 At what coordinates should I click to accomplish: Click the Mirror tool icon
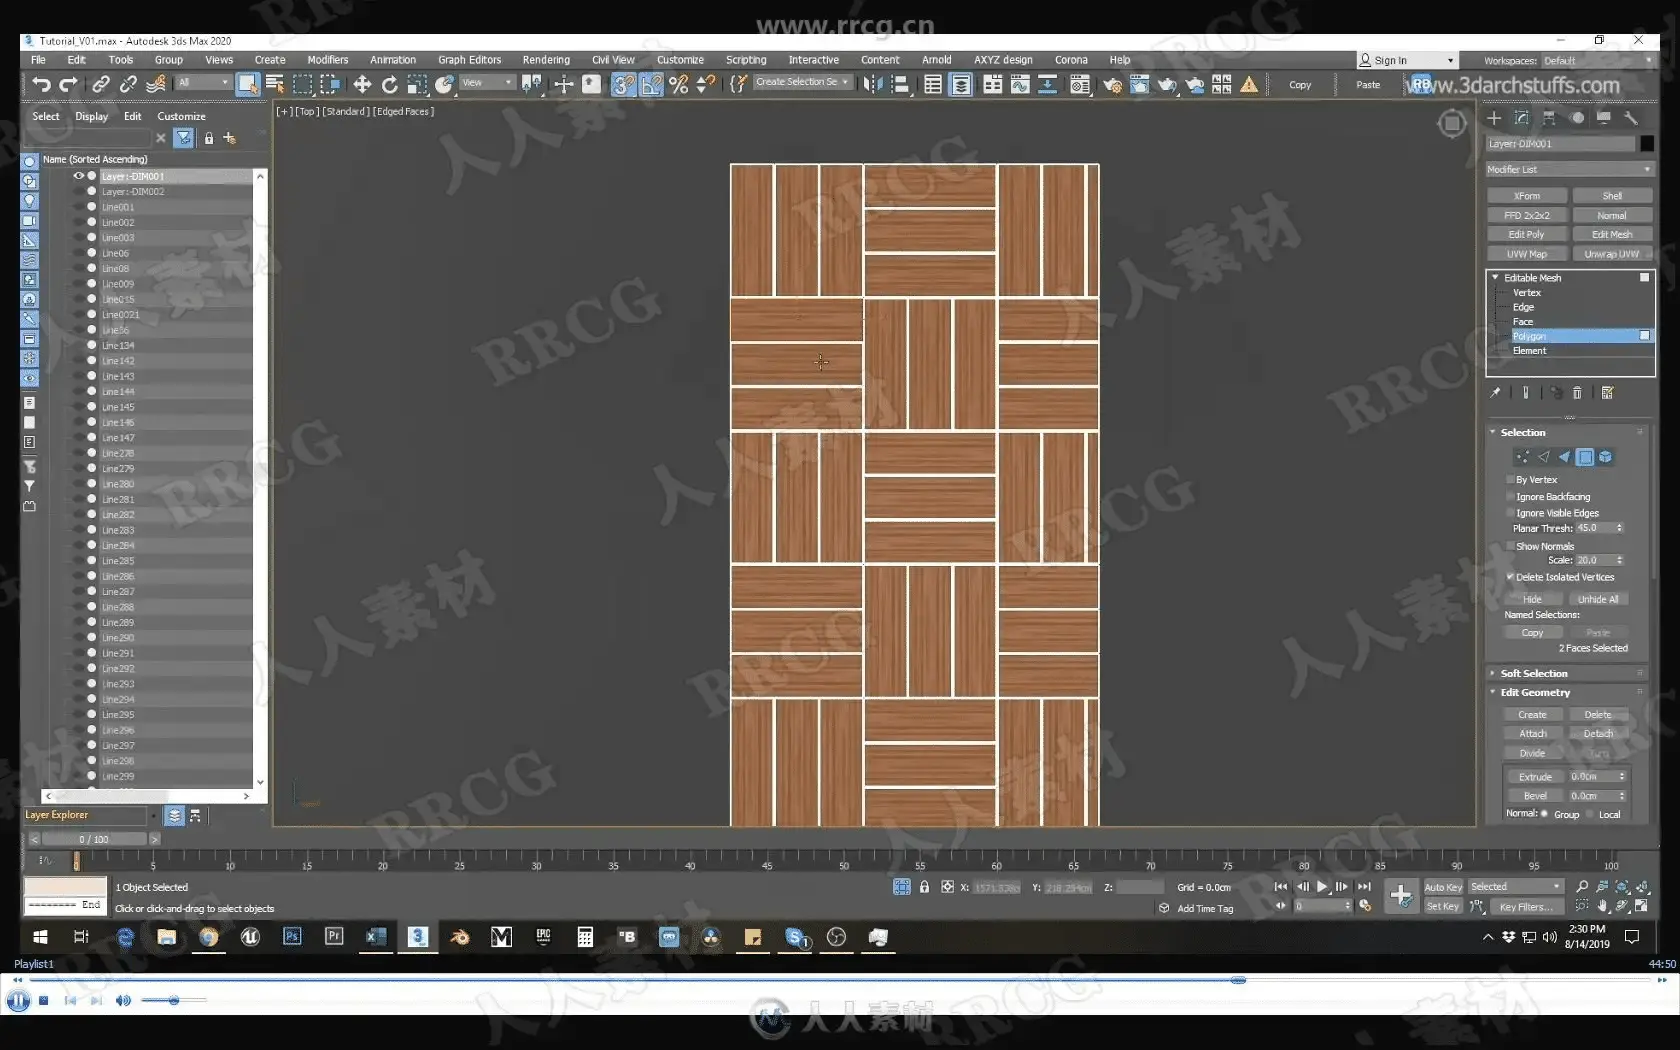(873, 85)
